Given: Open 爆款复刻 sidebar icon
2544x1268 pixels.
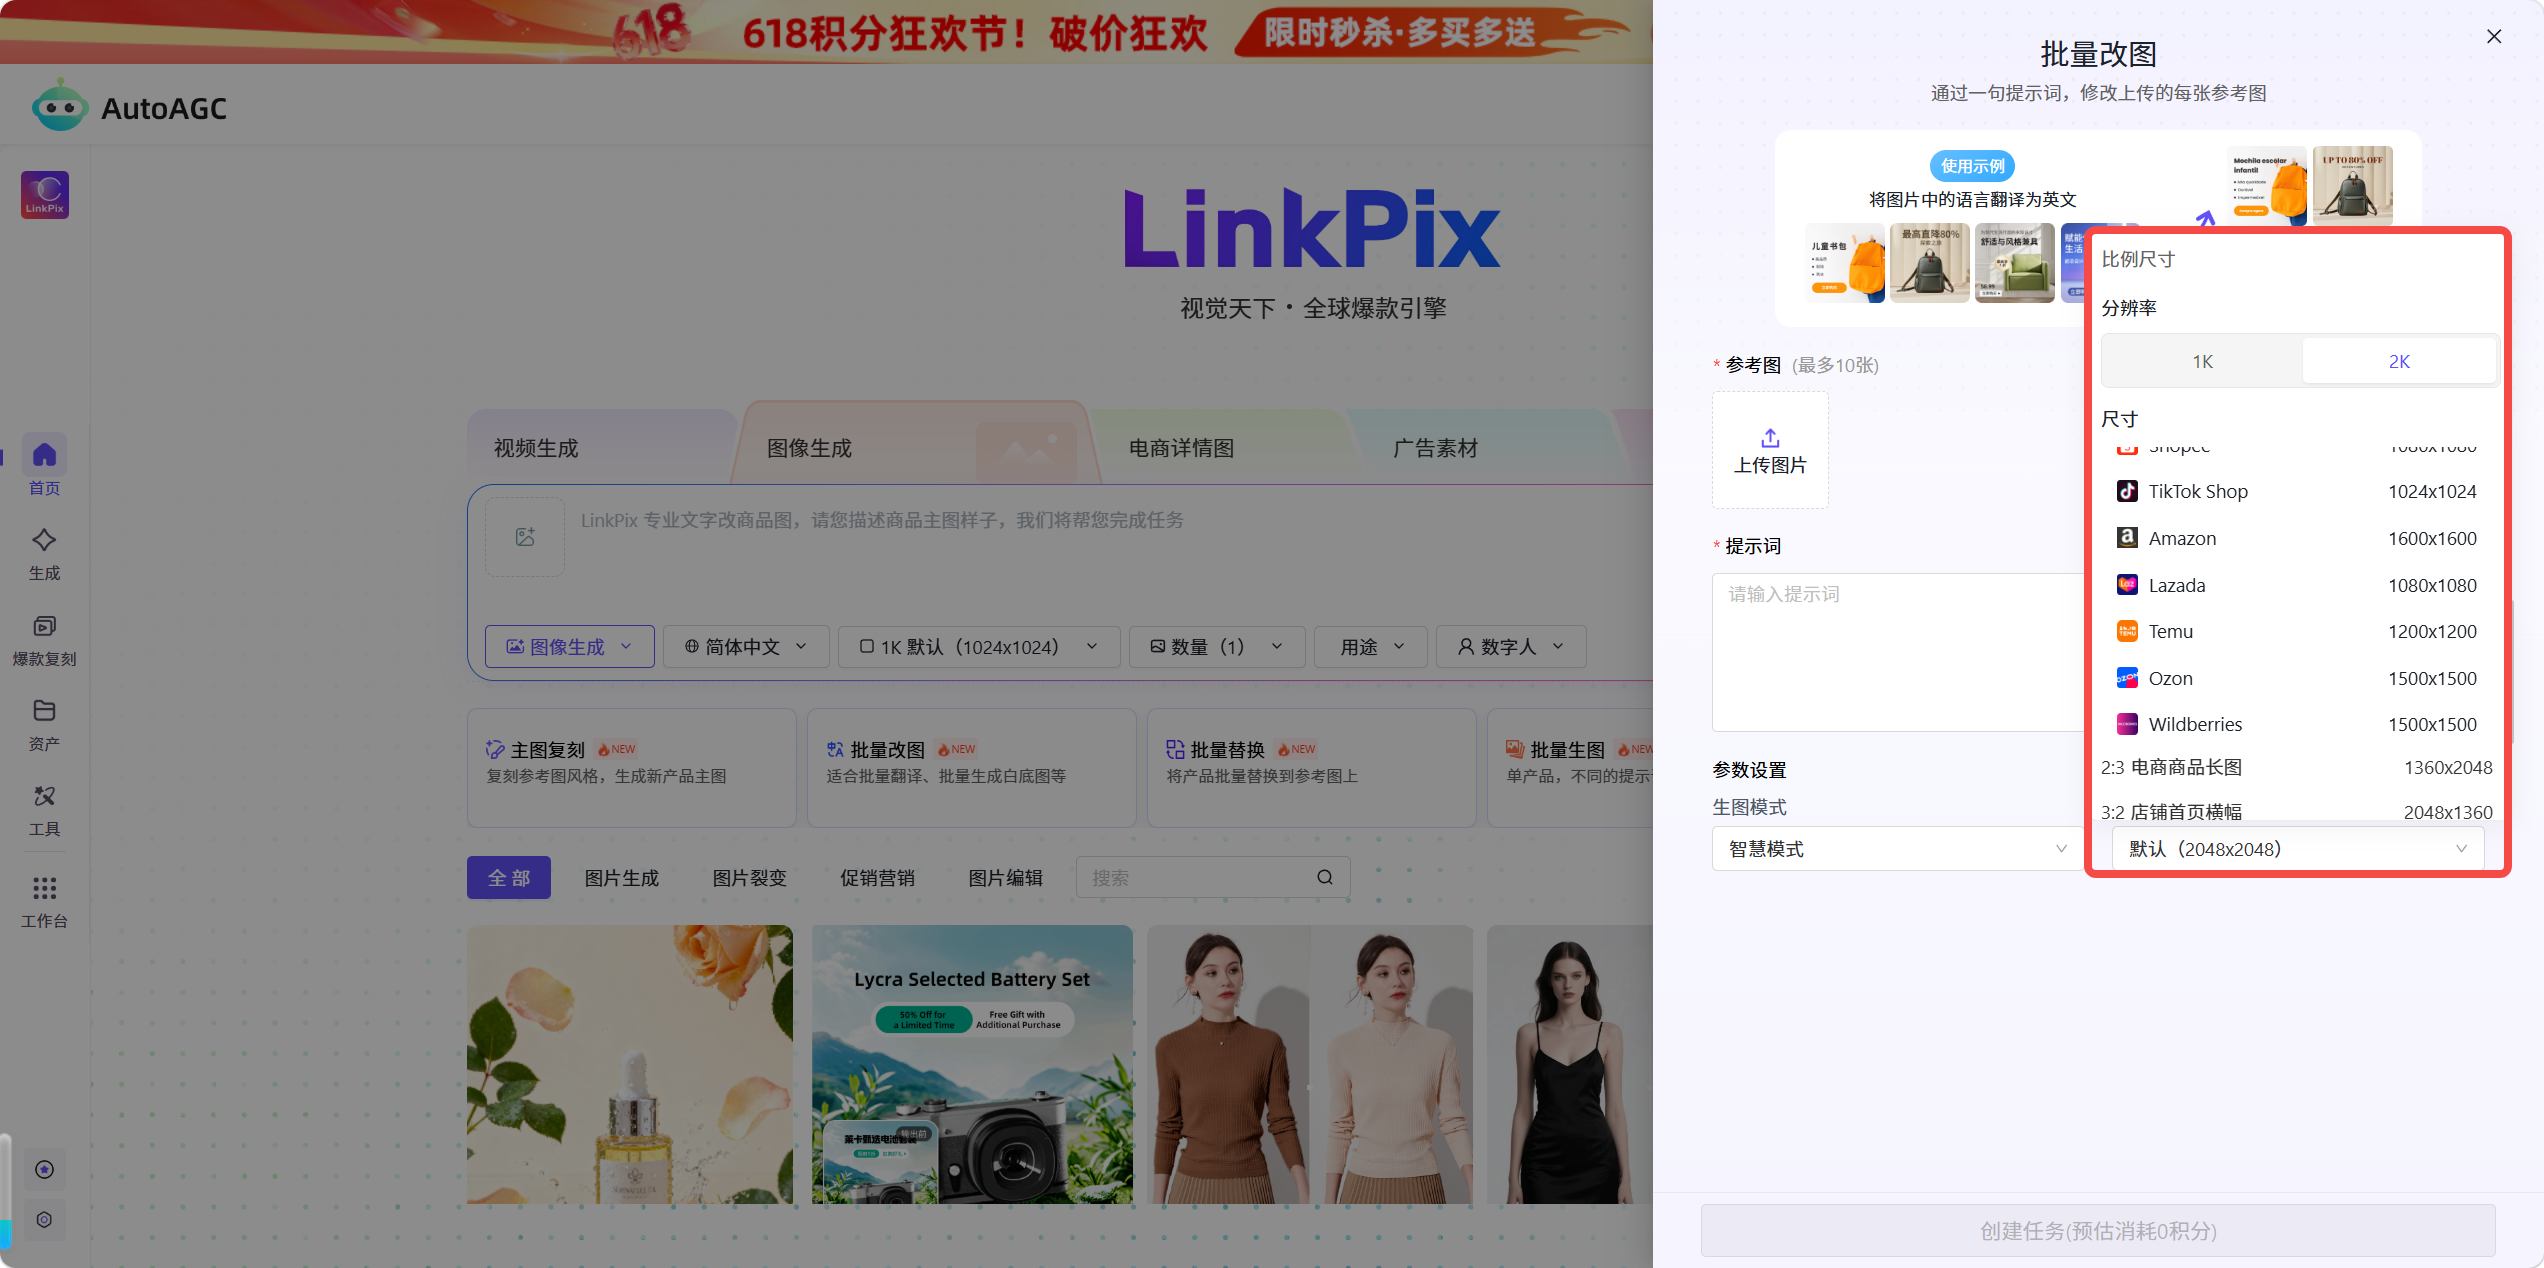Looking at the screenshot, I should point(44,626).
